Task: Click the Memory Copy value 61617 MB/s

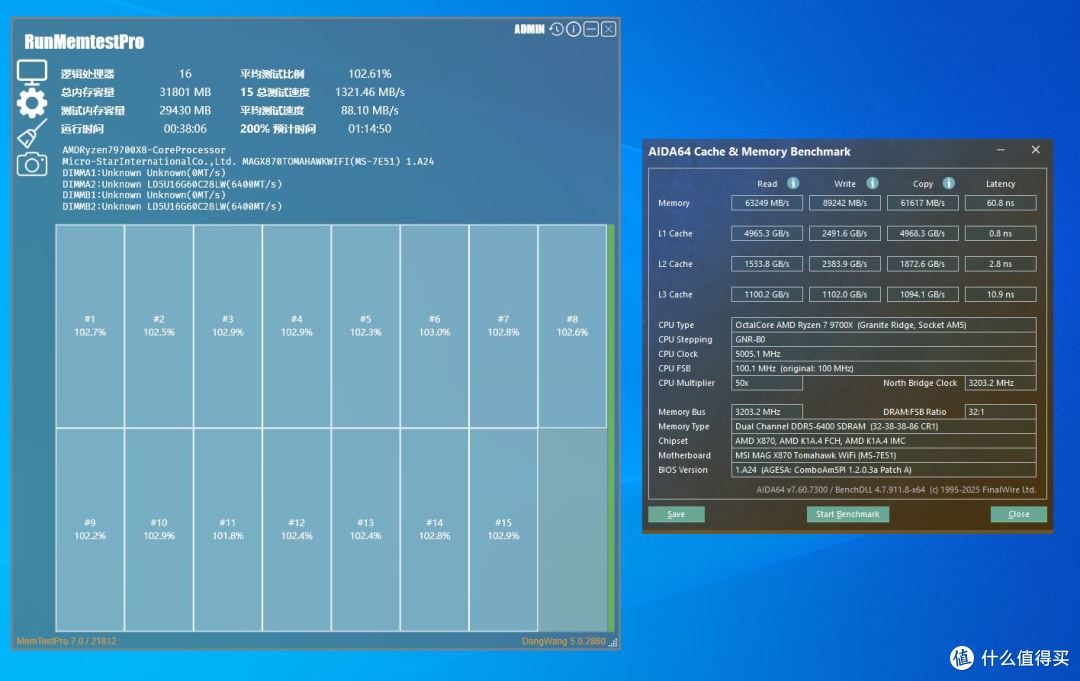Action: [x=922, y=203]
